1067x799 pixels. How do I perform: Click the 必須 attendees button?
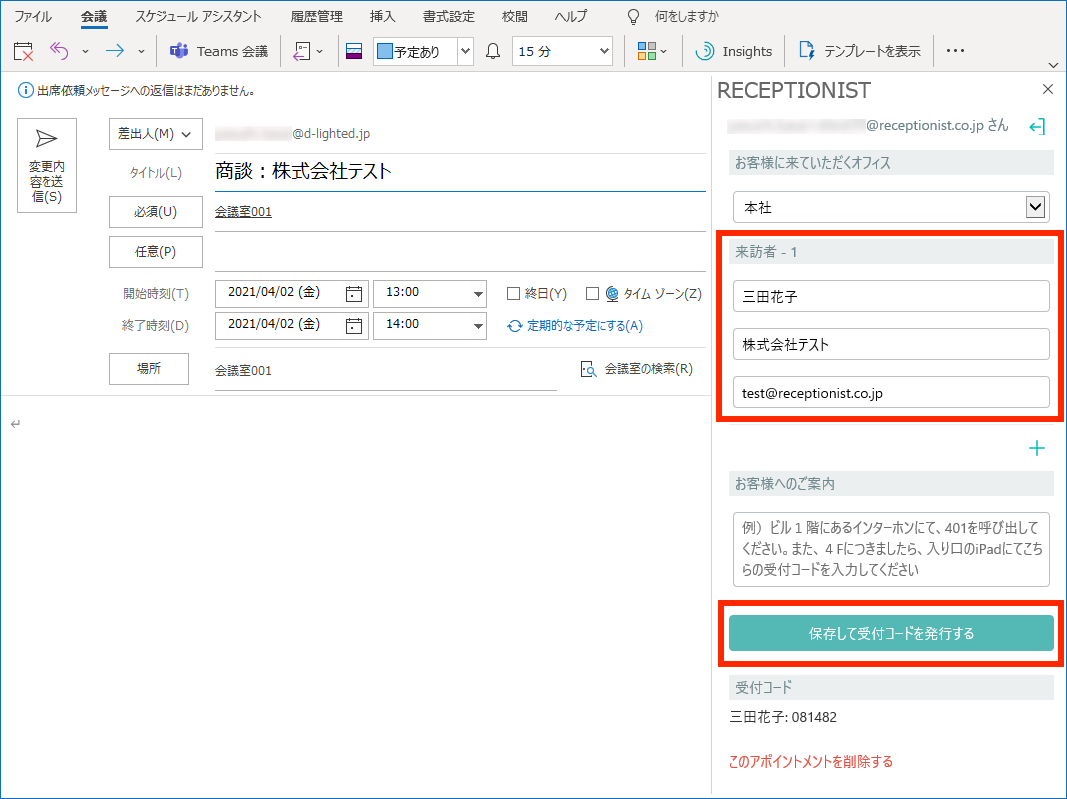click(156, 212)
